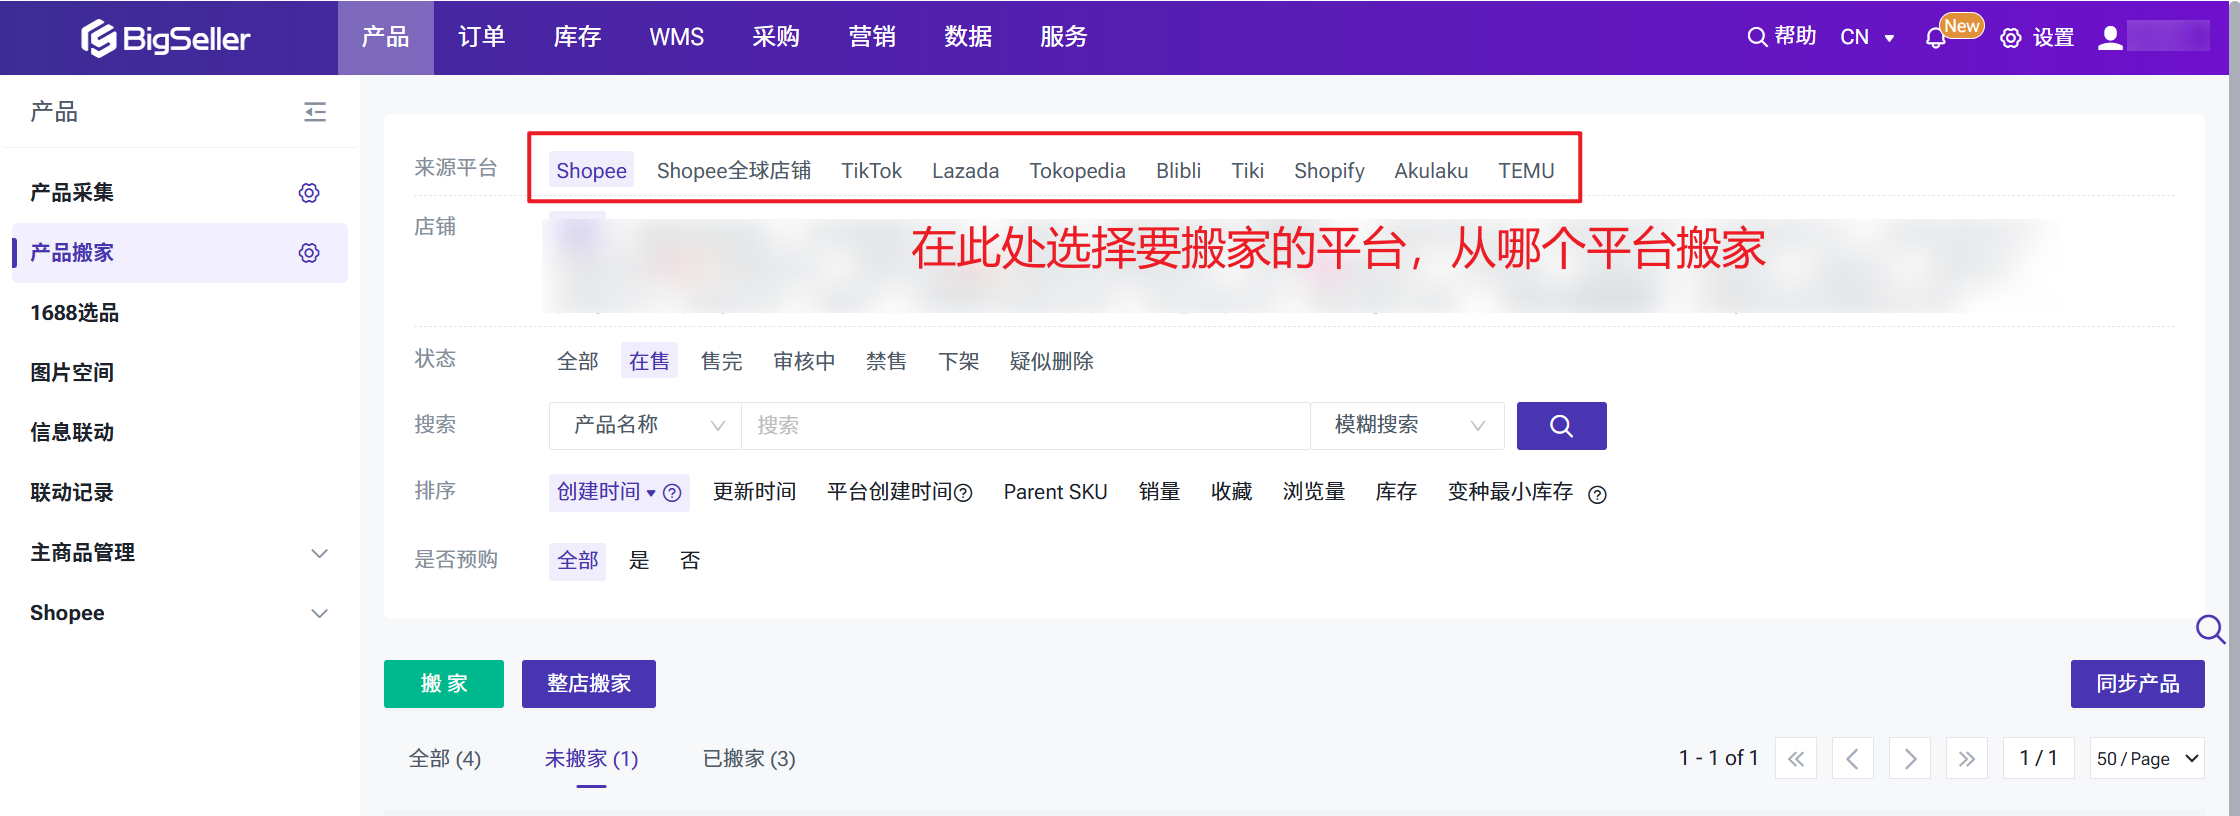Open the 模糊搜索 match type dropdown
Screen dimensions: 2240x816
[x=1406, y=426]
